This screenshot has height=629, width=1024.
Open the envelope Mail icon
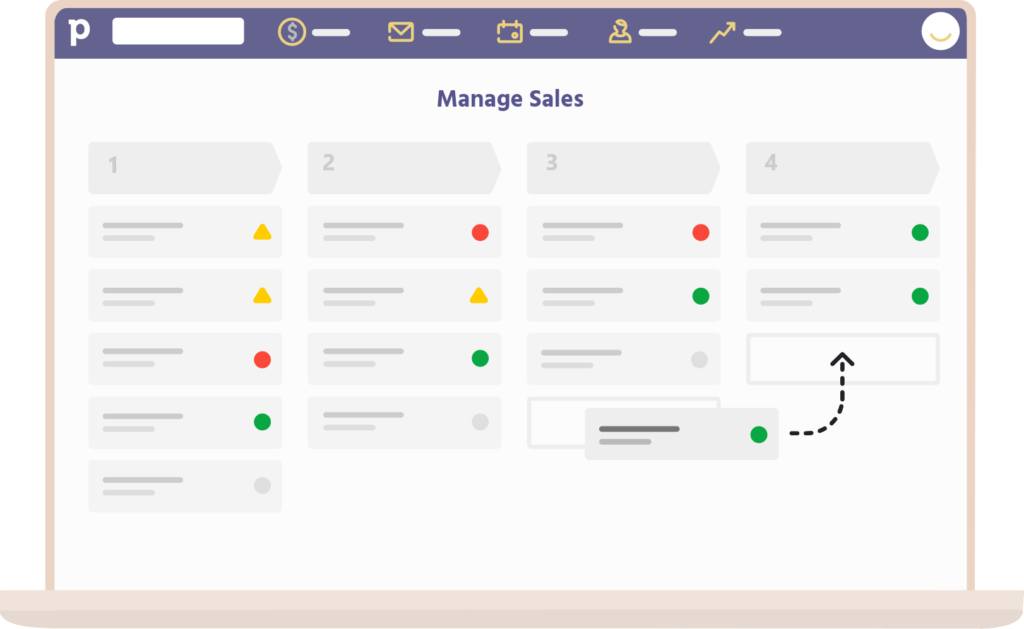point(401,32)
